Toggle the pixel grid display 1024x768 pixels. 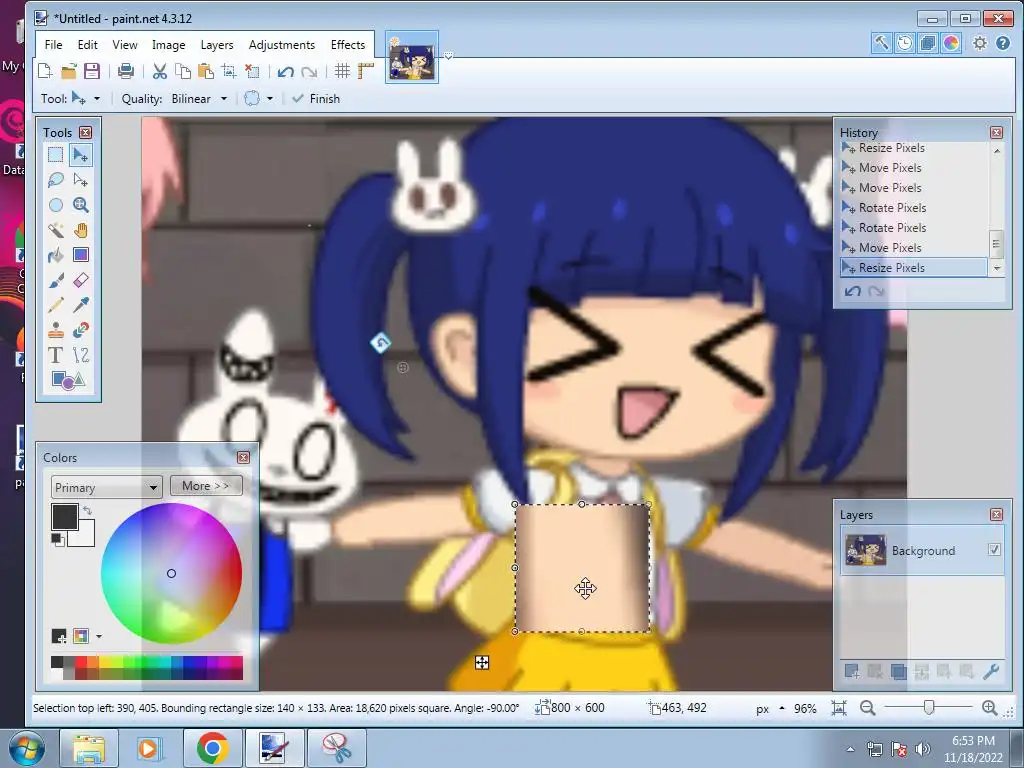[342, 71]
